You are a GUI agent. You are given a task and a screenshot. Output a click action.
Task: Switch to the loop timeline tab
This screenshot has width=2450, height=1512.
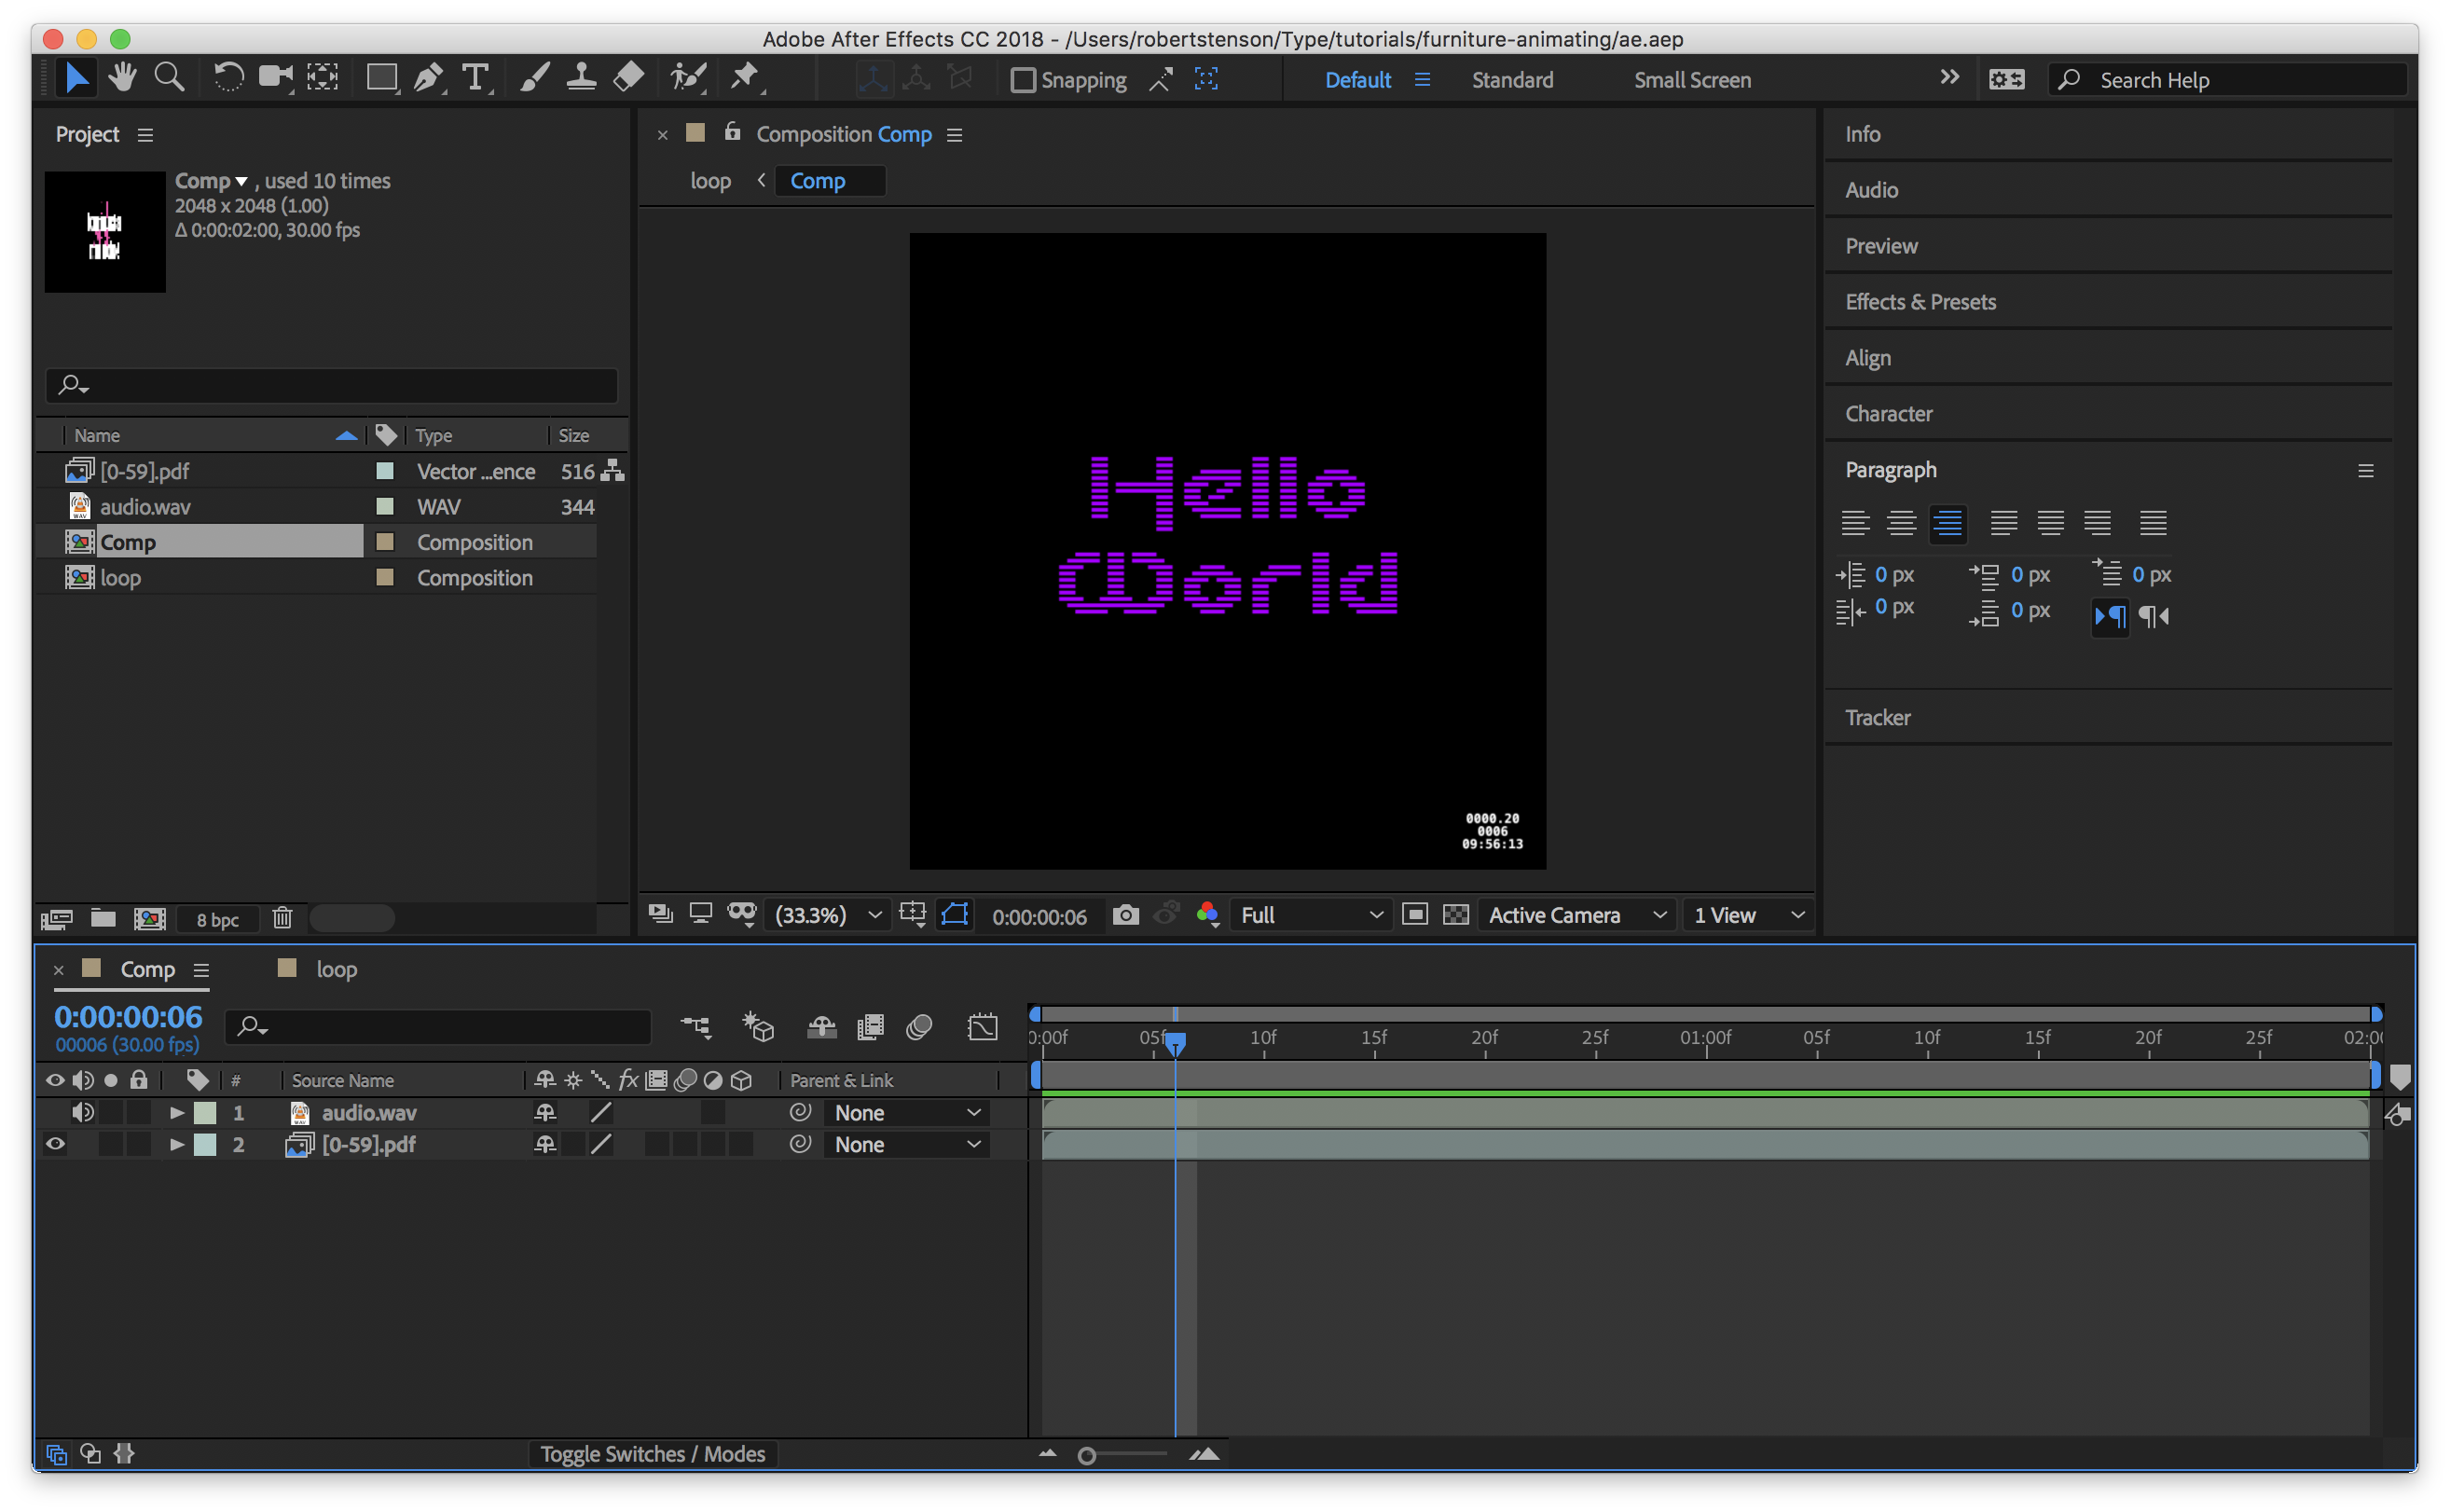click(x=336, y=969)
